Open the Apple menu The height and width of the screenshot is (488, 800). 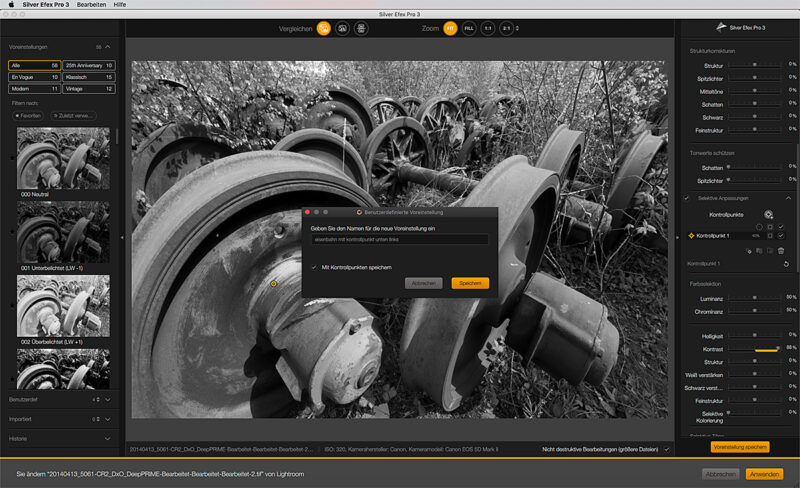pyautogui.click(x=11, y=4)
